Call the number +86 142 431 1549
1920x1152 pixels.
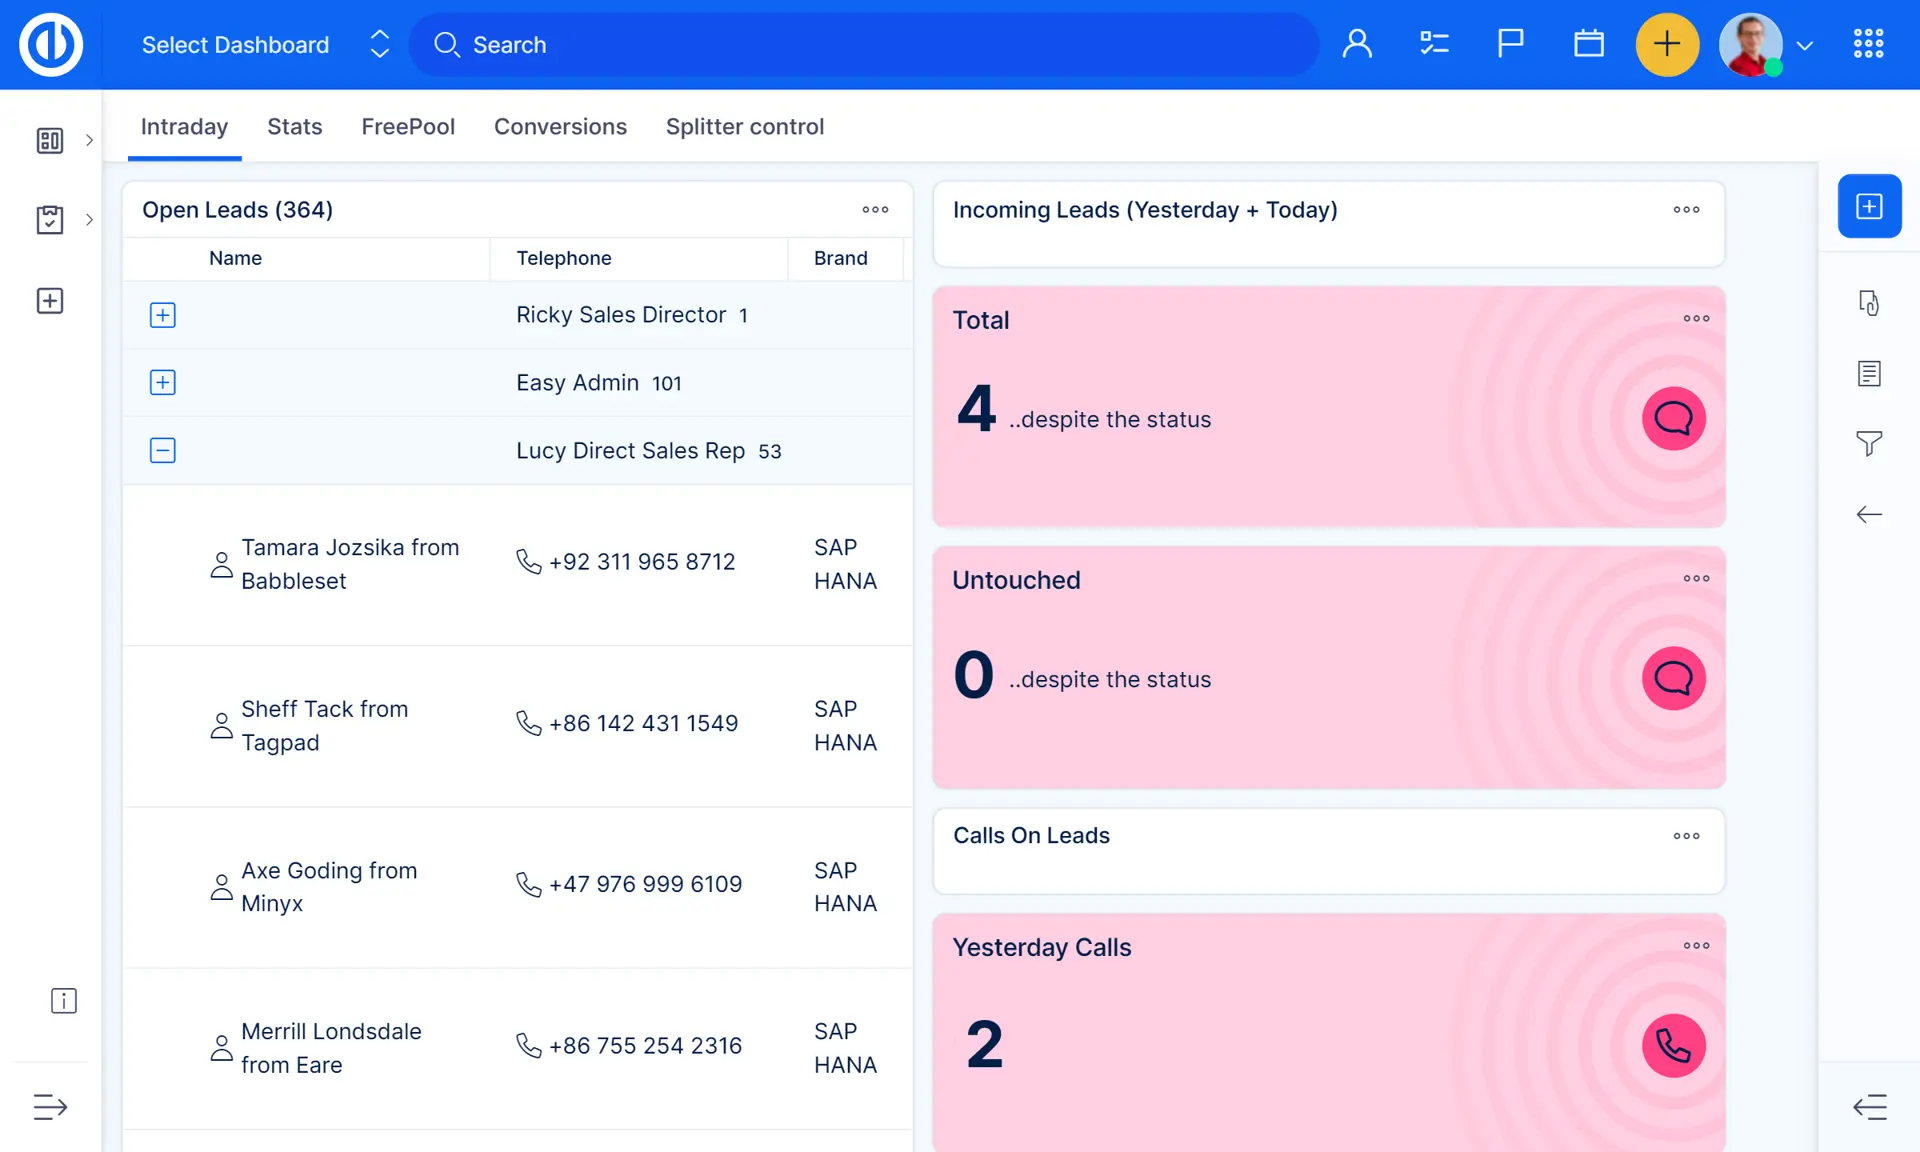[642, 723]
